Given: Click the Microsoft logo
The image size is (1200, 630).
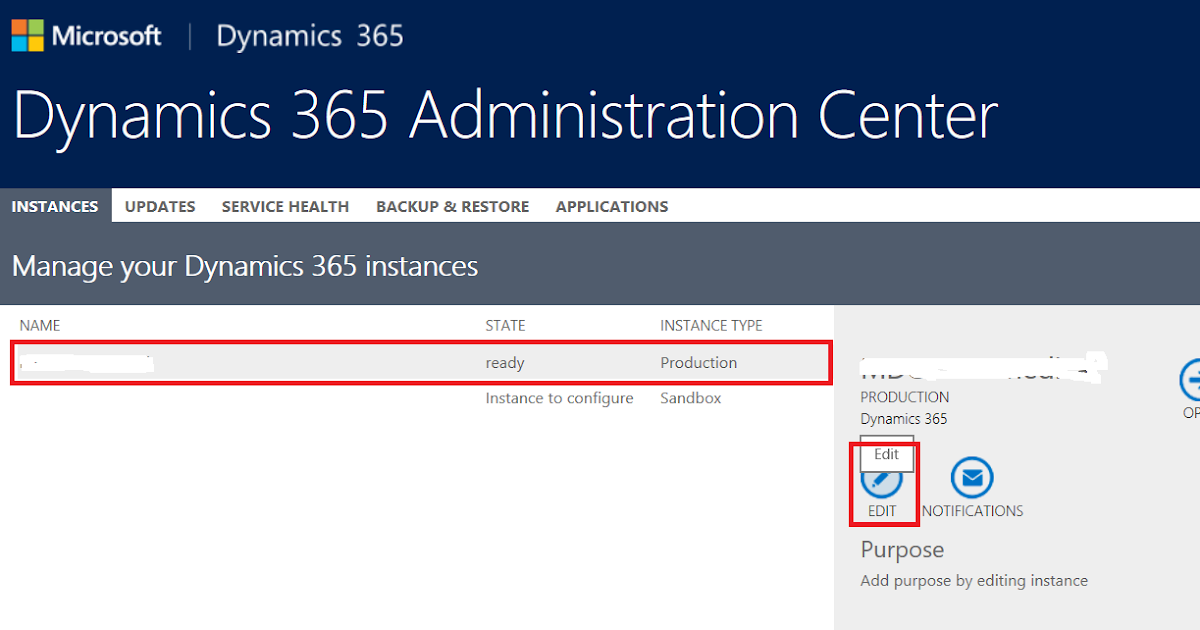Looking at the screenshot, I should pos(87,35).
